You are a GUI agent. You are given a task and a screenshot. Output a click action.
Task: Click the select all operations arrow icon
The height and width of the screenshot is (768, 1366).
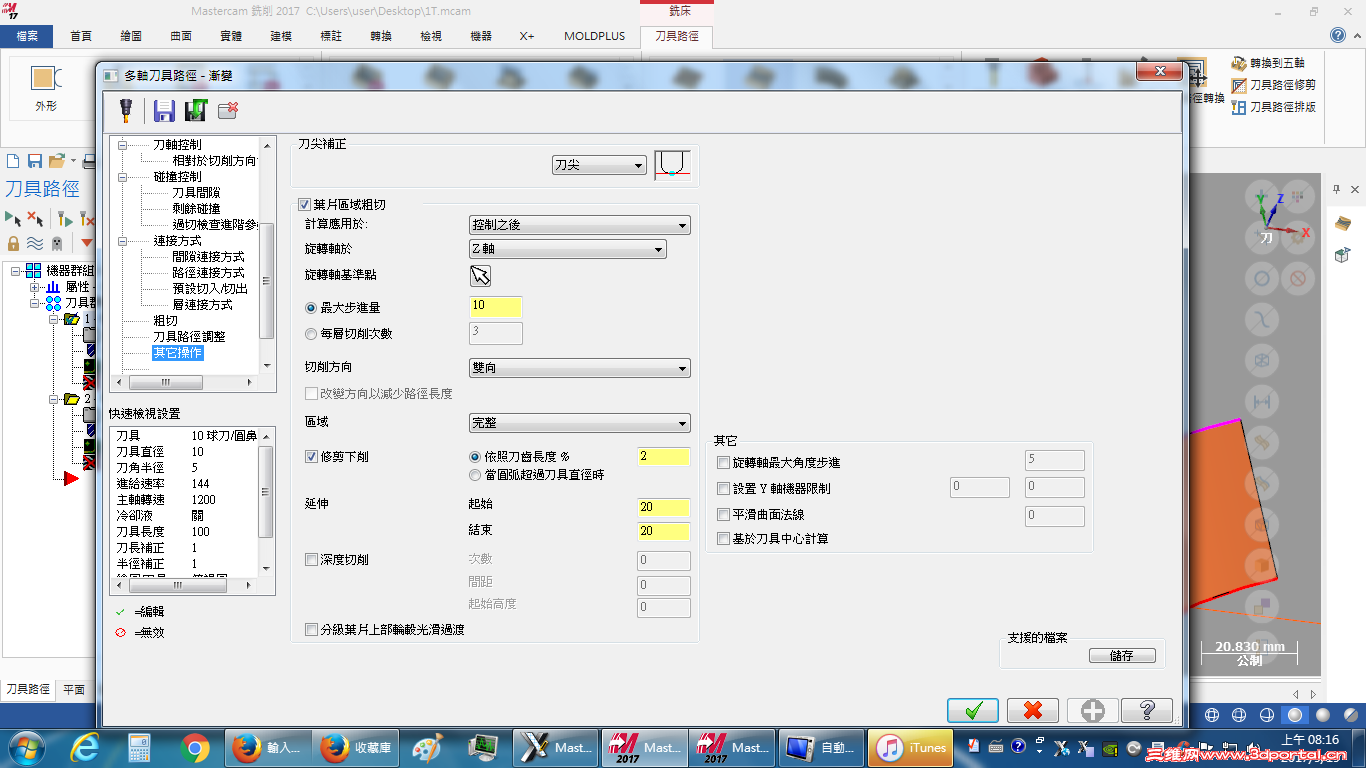pyautogui.click(x=13, y=218)
